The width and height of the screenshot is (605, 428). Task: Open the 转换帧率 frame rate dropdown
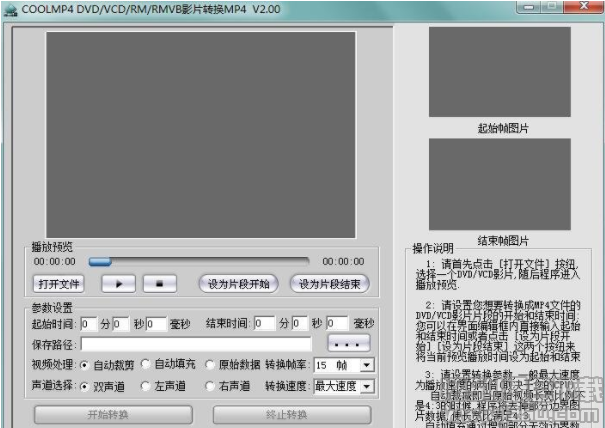[x=367, y=365]
